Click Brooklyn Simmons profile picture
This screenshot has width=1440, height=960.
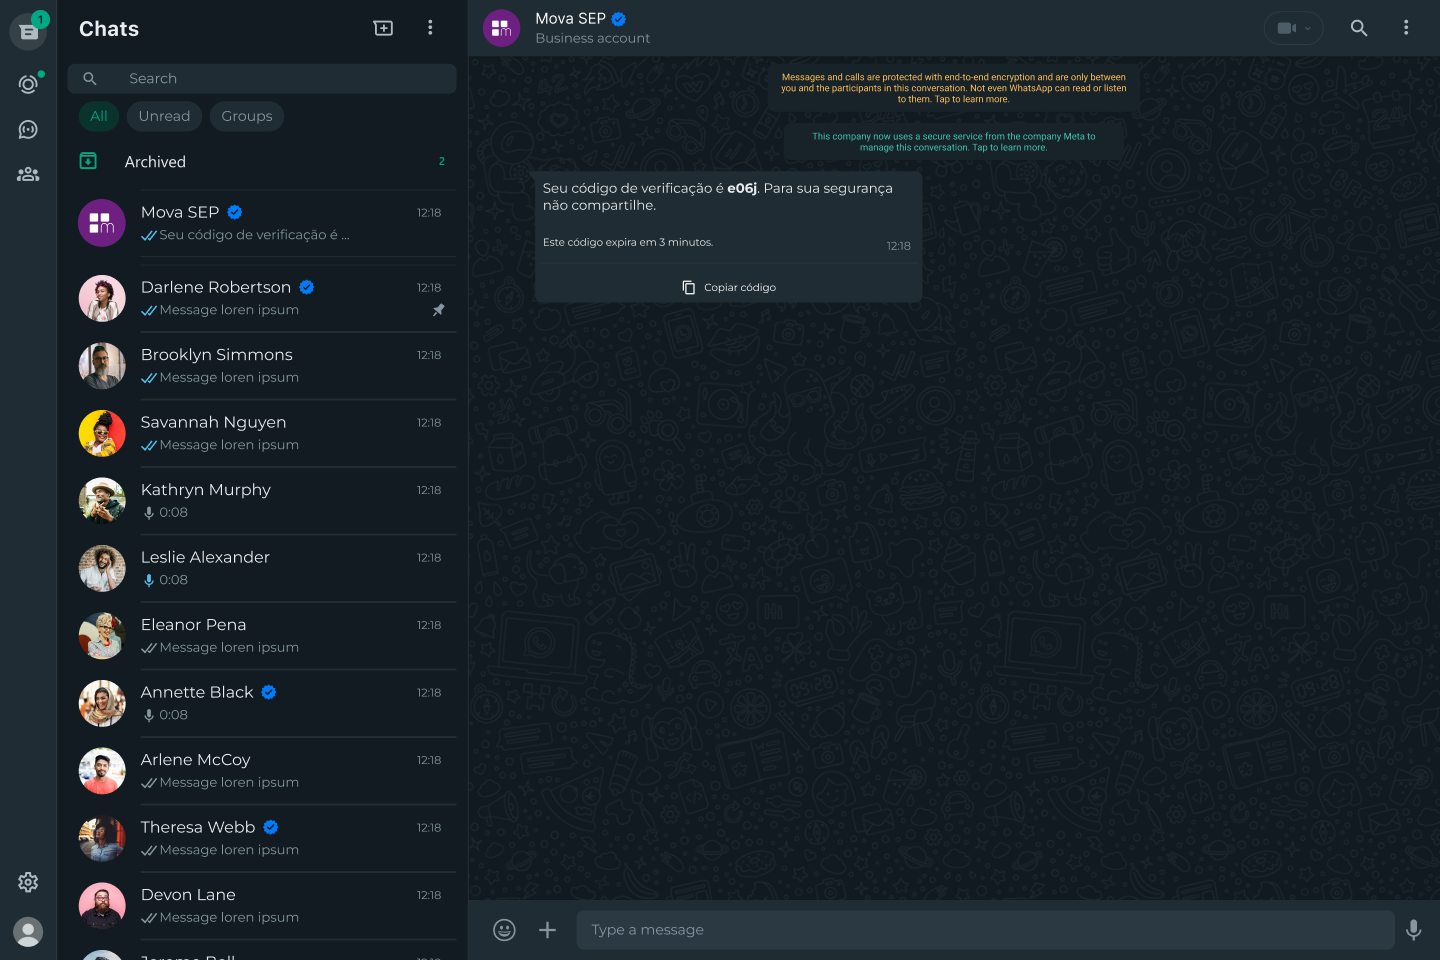click(x=102, y=366)
